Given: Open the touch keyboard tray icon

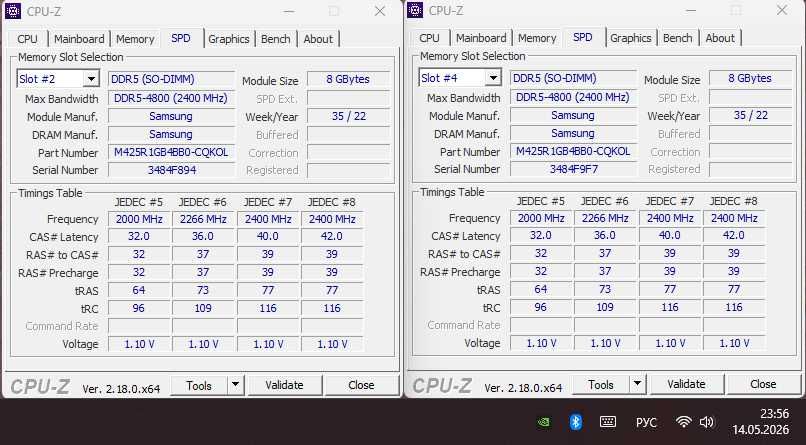Looking at the screenshot, I should click(x=608, y=422).
